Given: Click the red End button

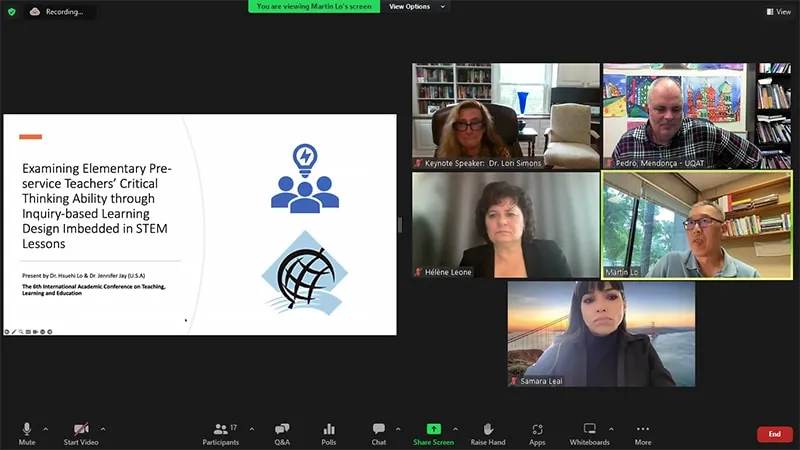Looking at the screenshot, I should coord(774,434).
